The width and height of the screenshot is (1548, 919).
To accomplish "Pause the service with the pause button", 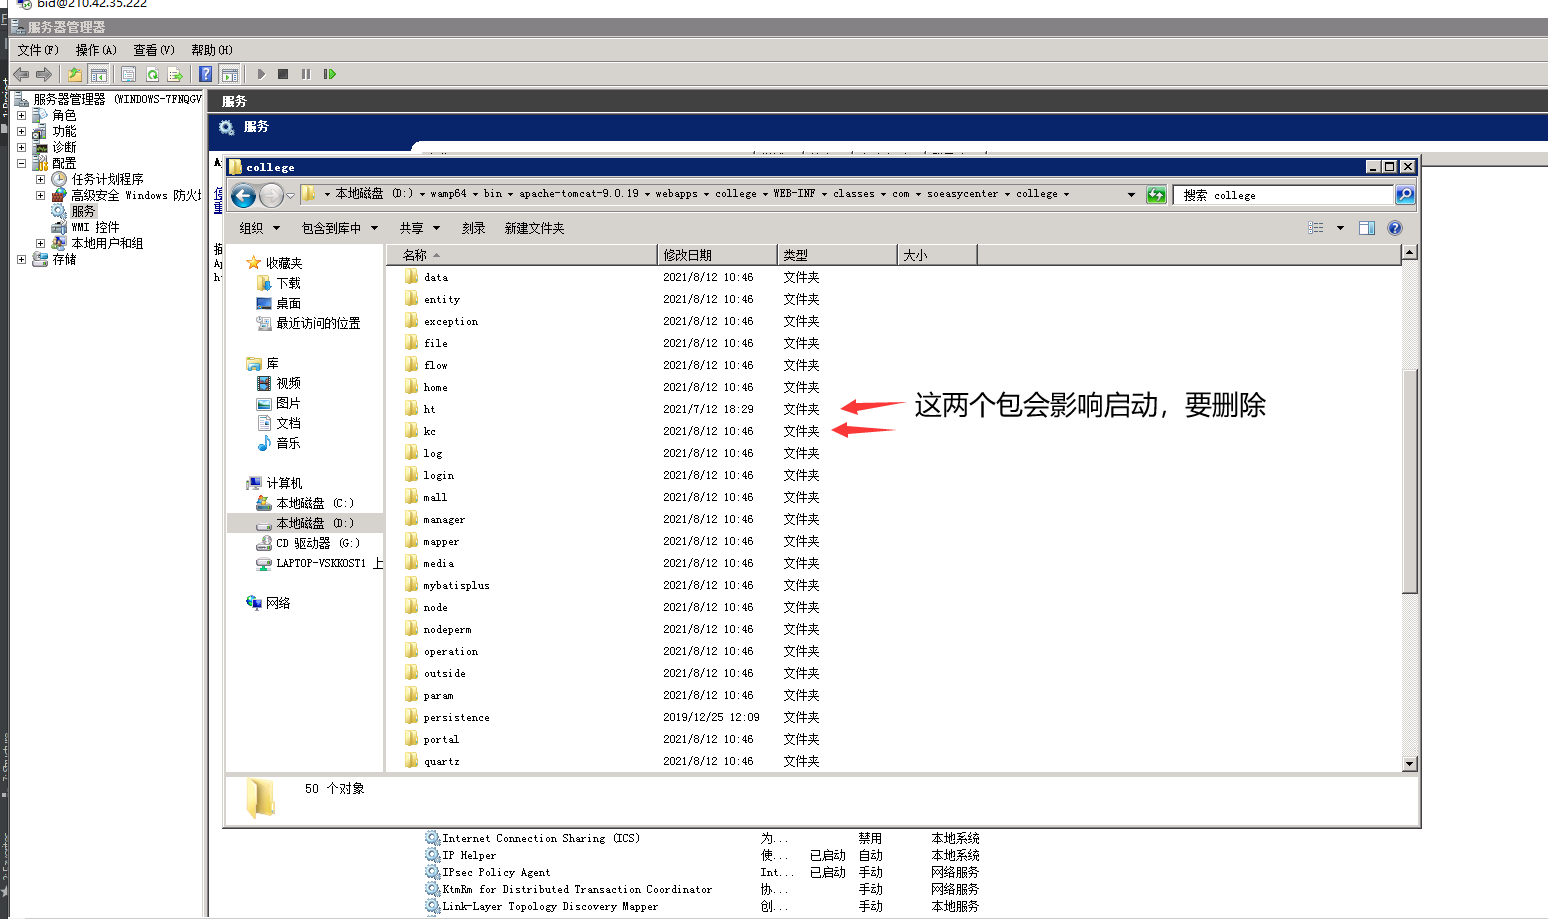I will (x=306, y=74).
